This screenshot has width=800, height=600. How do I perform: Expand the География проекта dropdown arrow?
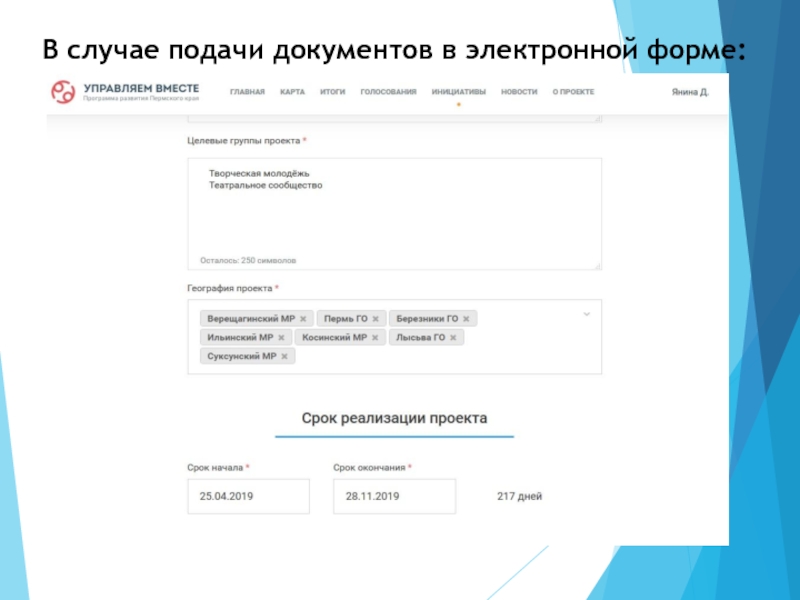[587, 315]
